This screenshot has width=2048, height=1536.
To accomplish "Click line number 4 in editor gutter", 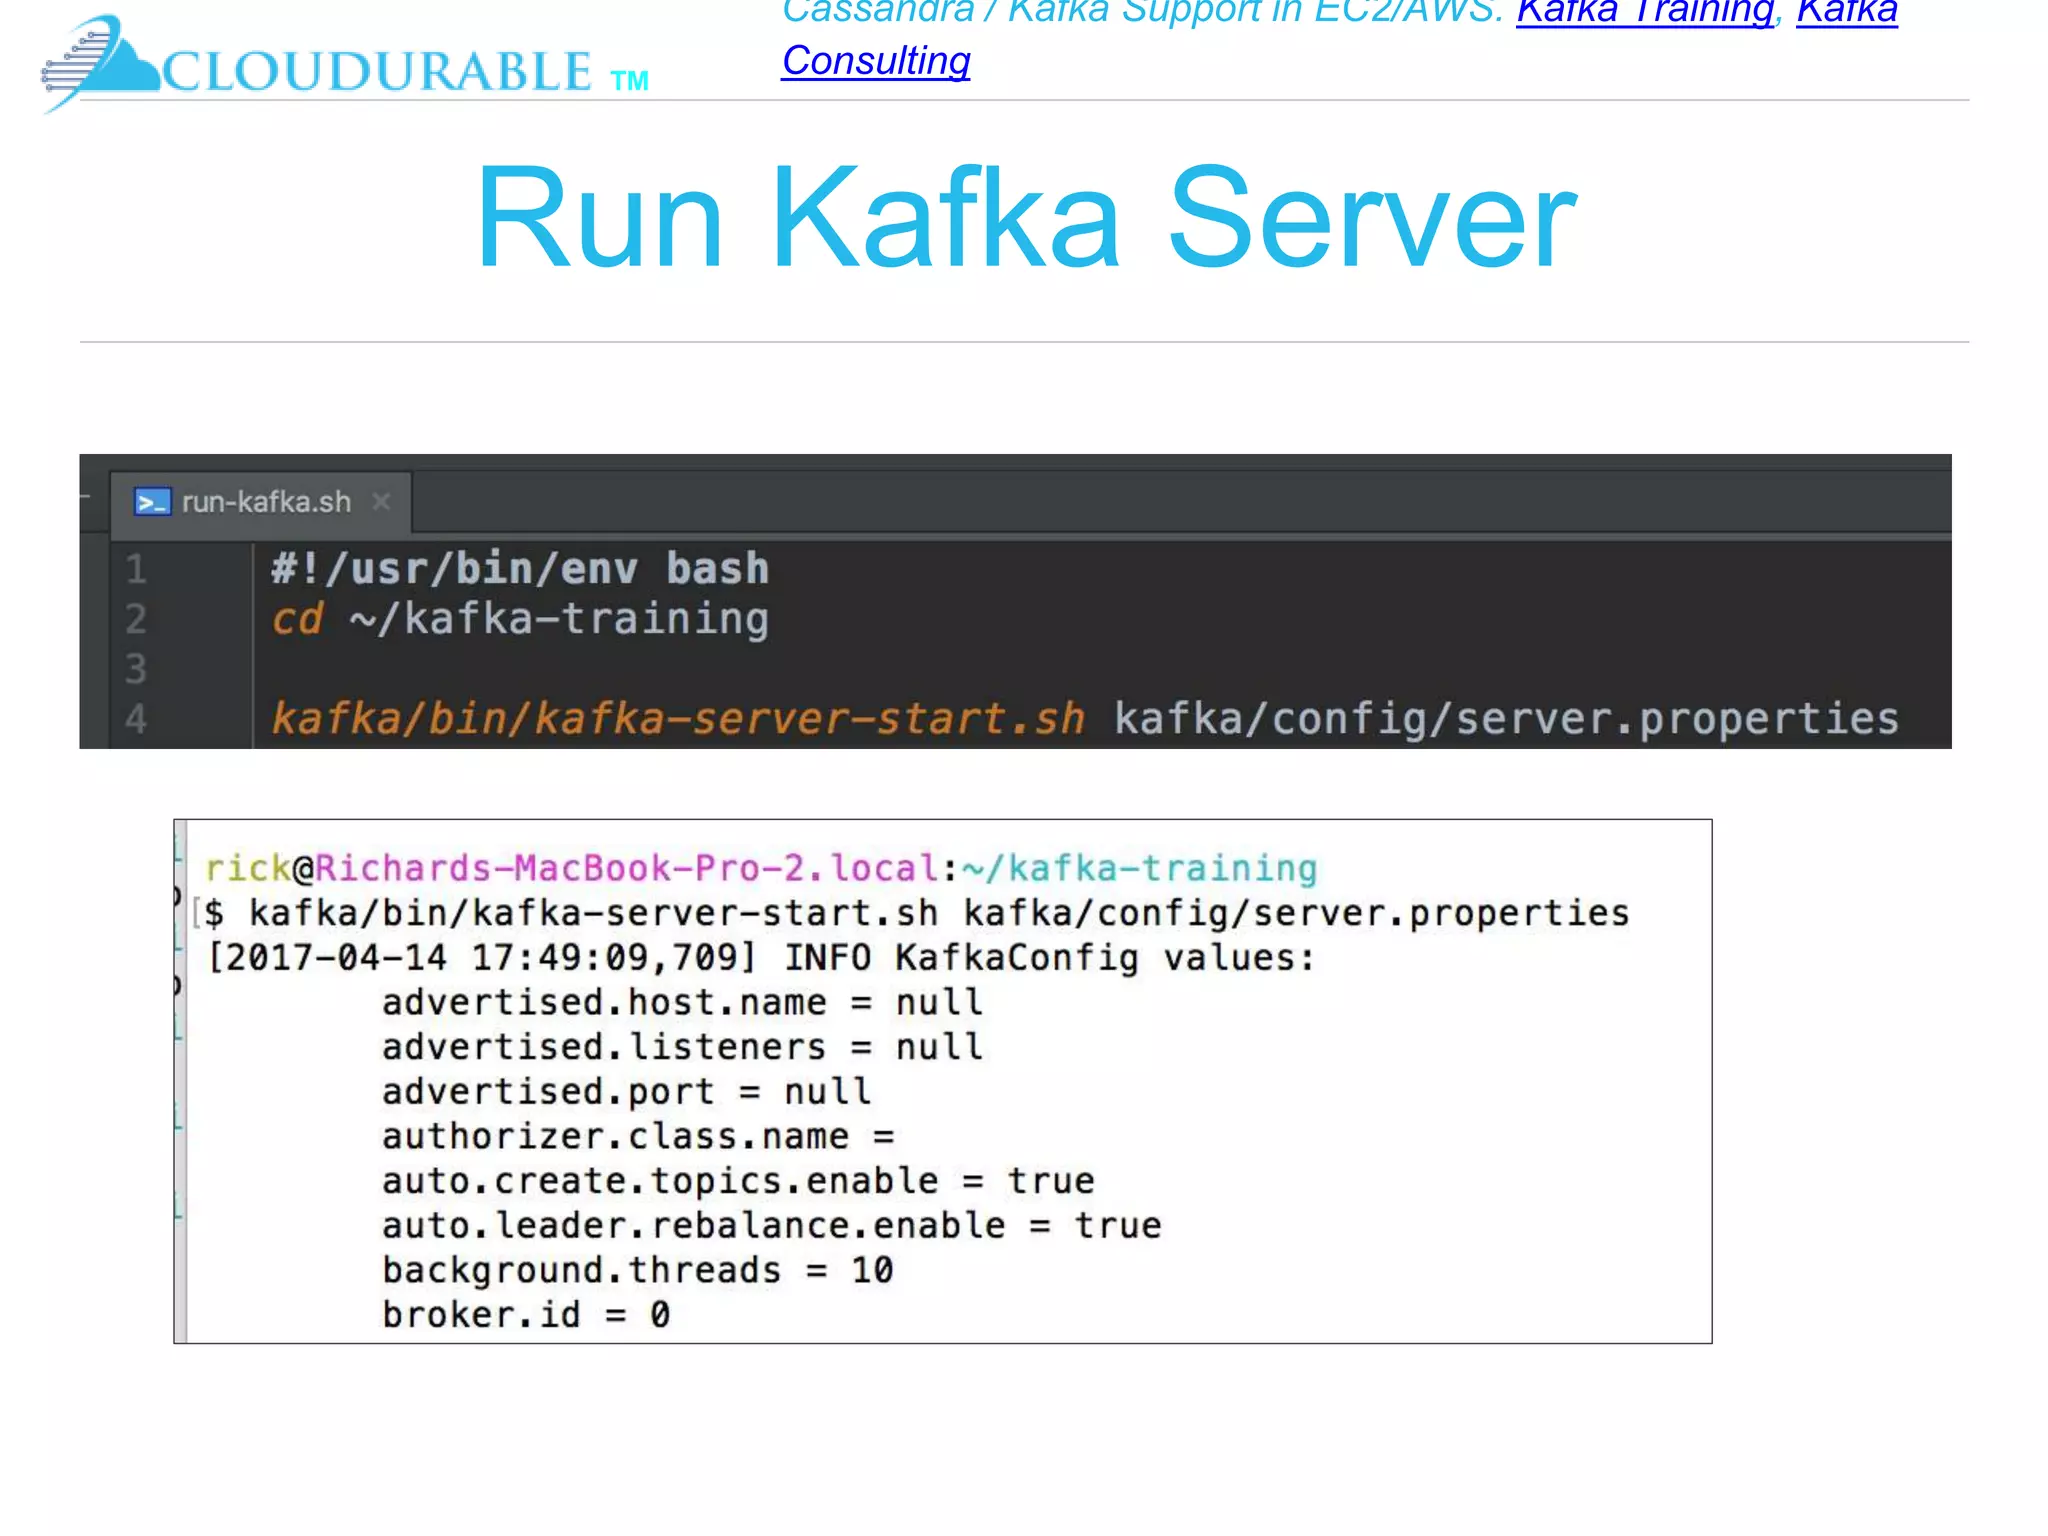I will click(136, 719).
